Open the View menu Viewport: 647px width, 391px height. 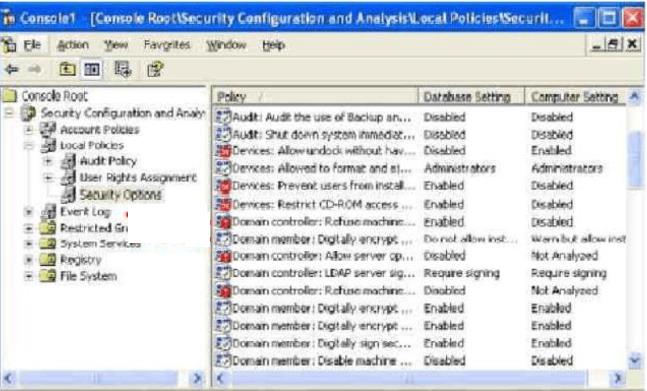(116, 45)
